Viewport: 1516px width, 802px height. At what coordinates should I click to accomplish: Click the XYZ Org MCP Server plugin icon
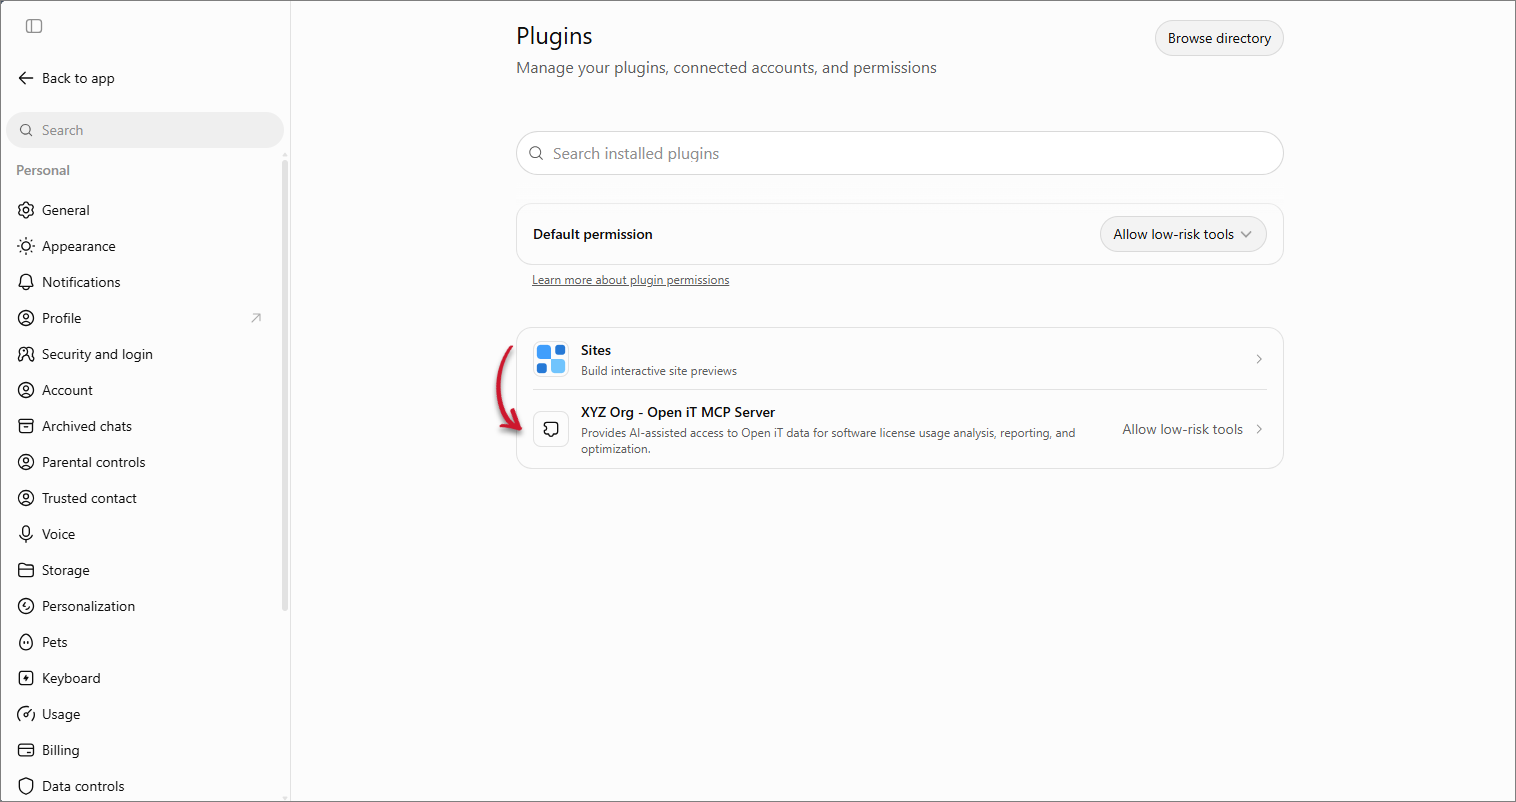click(x=551, y=429)
